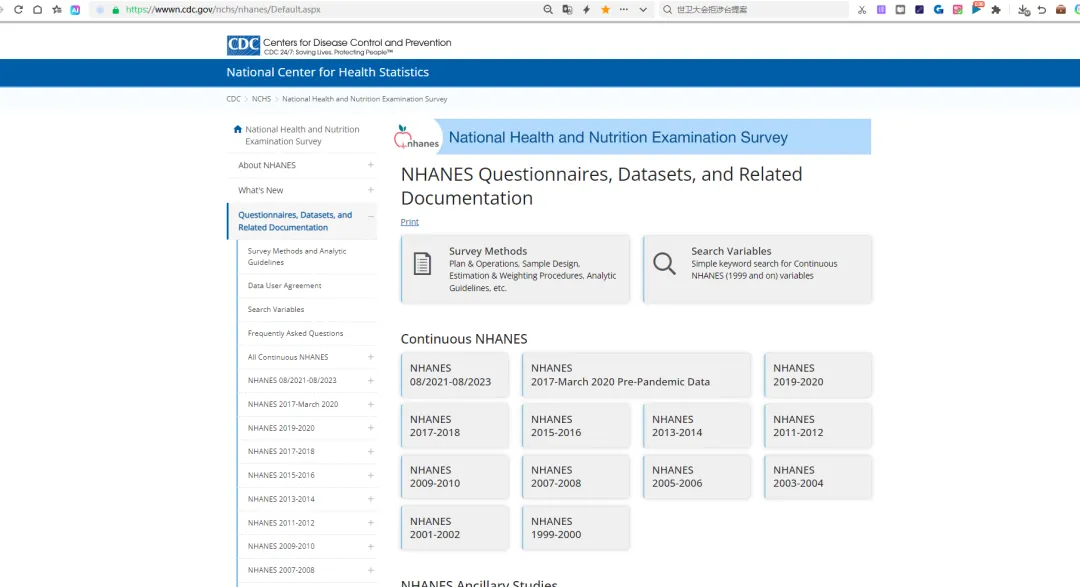Open NHANES 2017-2018 card
The image size is (1080, 587).
click(x=455, y=426)
